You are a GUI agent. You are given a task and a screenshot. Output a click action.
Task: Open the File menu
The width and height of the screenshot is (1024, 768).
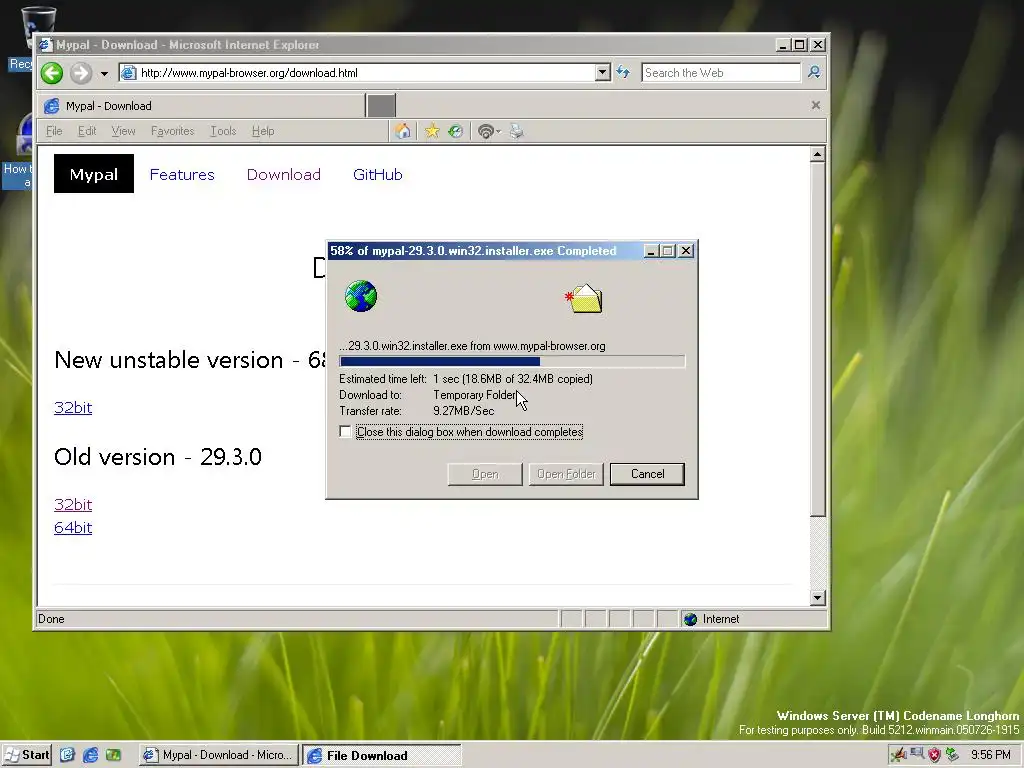[54, 131]
